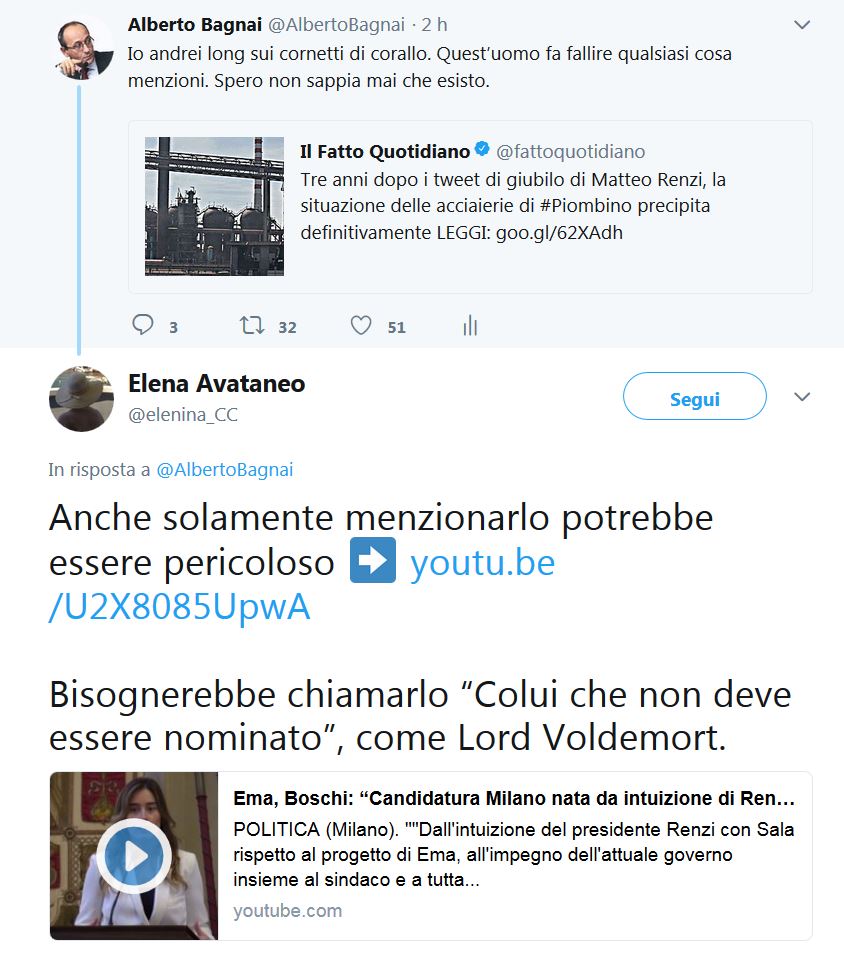Click the reply icon under Bagnai's tweet
The image size is (844, 957).
143,325
